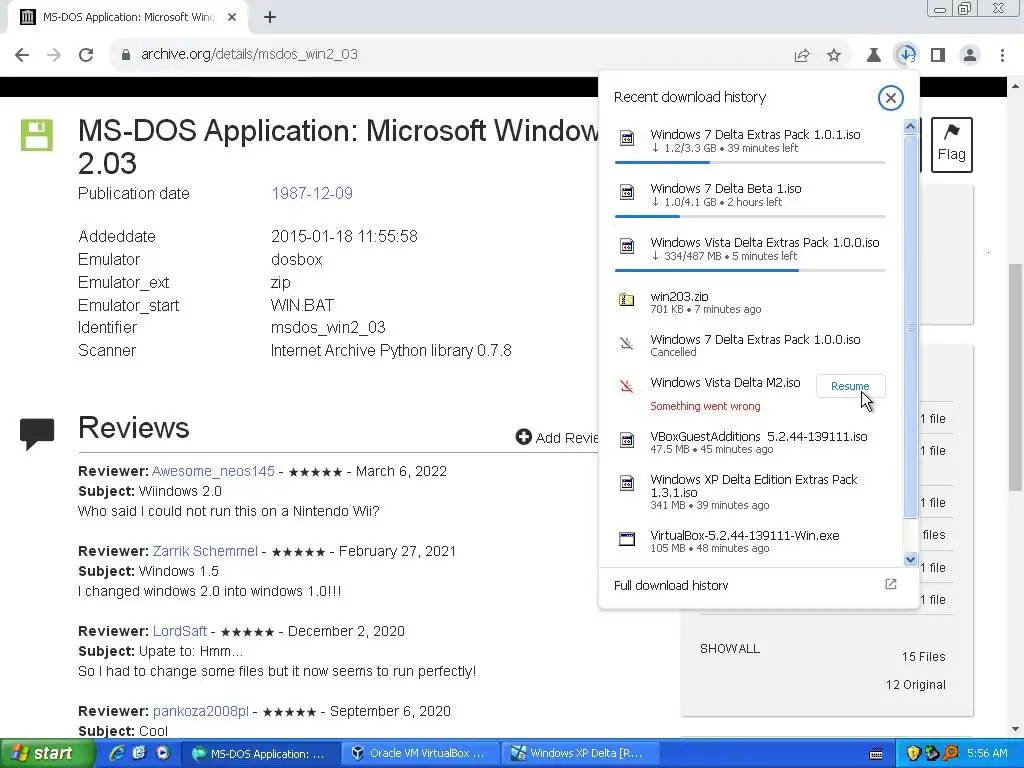
Task: Click Windows 7 Delta Beta 1 progress bar
Action: click(x=750, y=216)
